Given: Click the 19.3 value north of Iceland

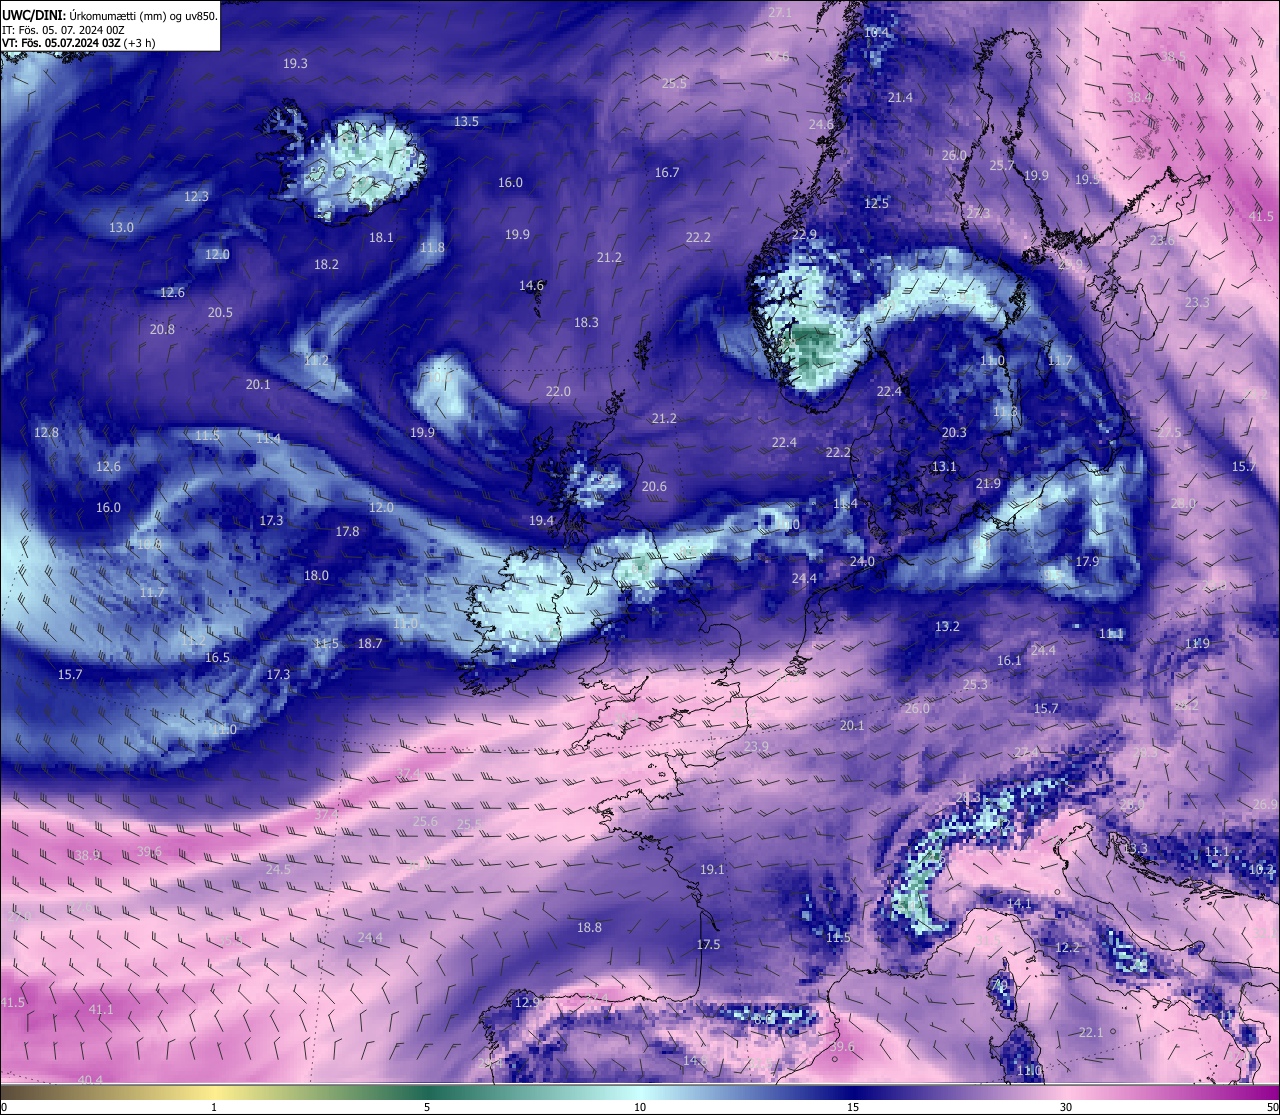Looking at the screenshot, I should [x=295, y=63].
